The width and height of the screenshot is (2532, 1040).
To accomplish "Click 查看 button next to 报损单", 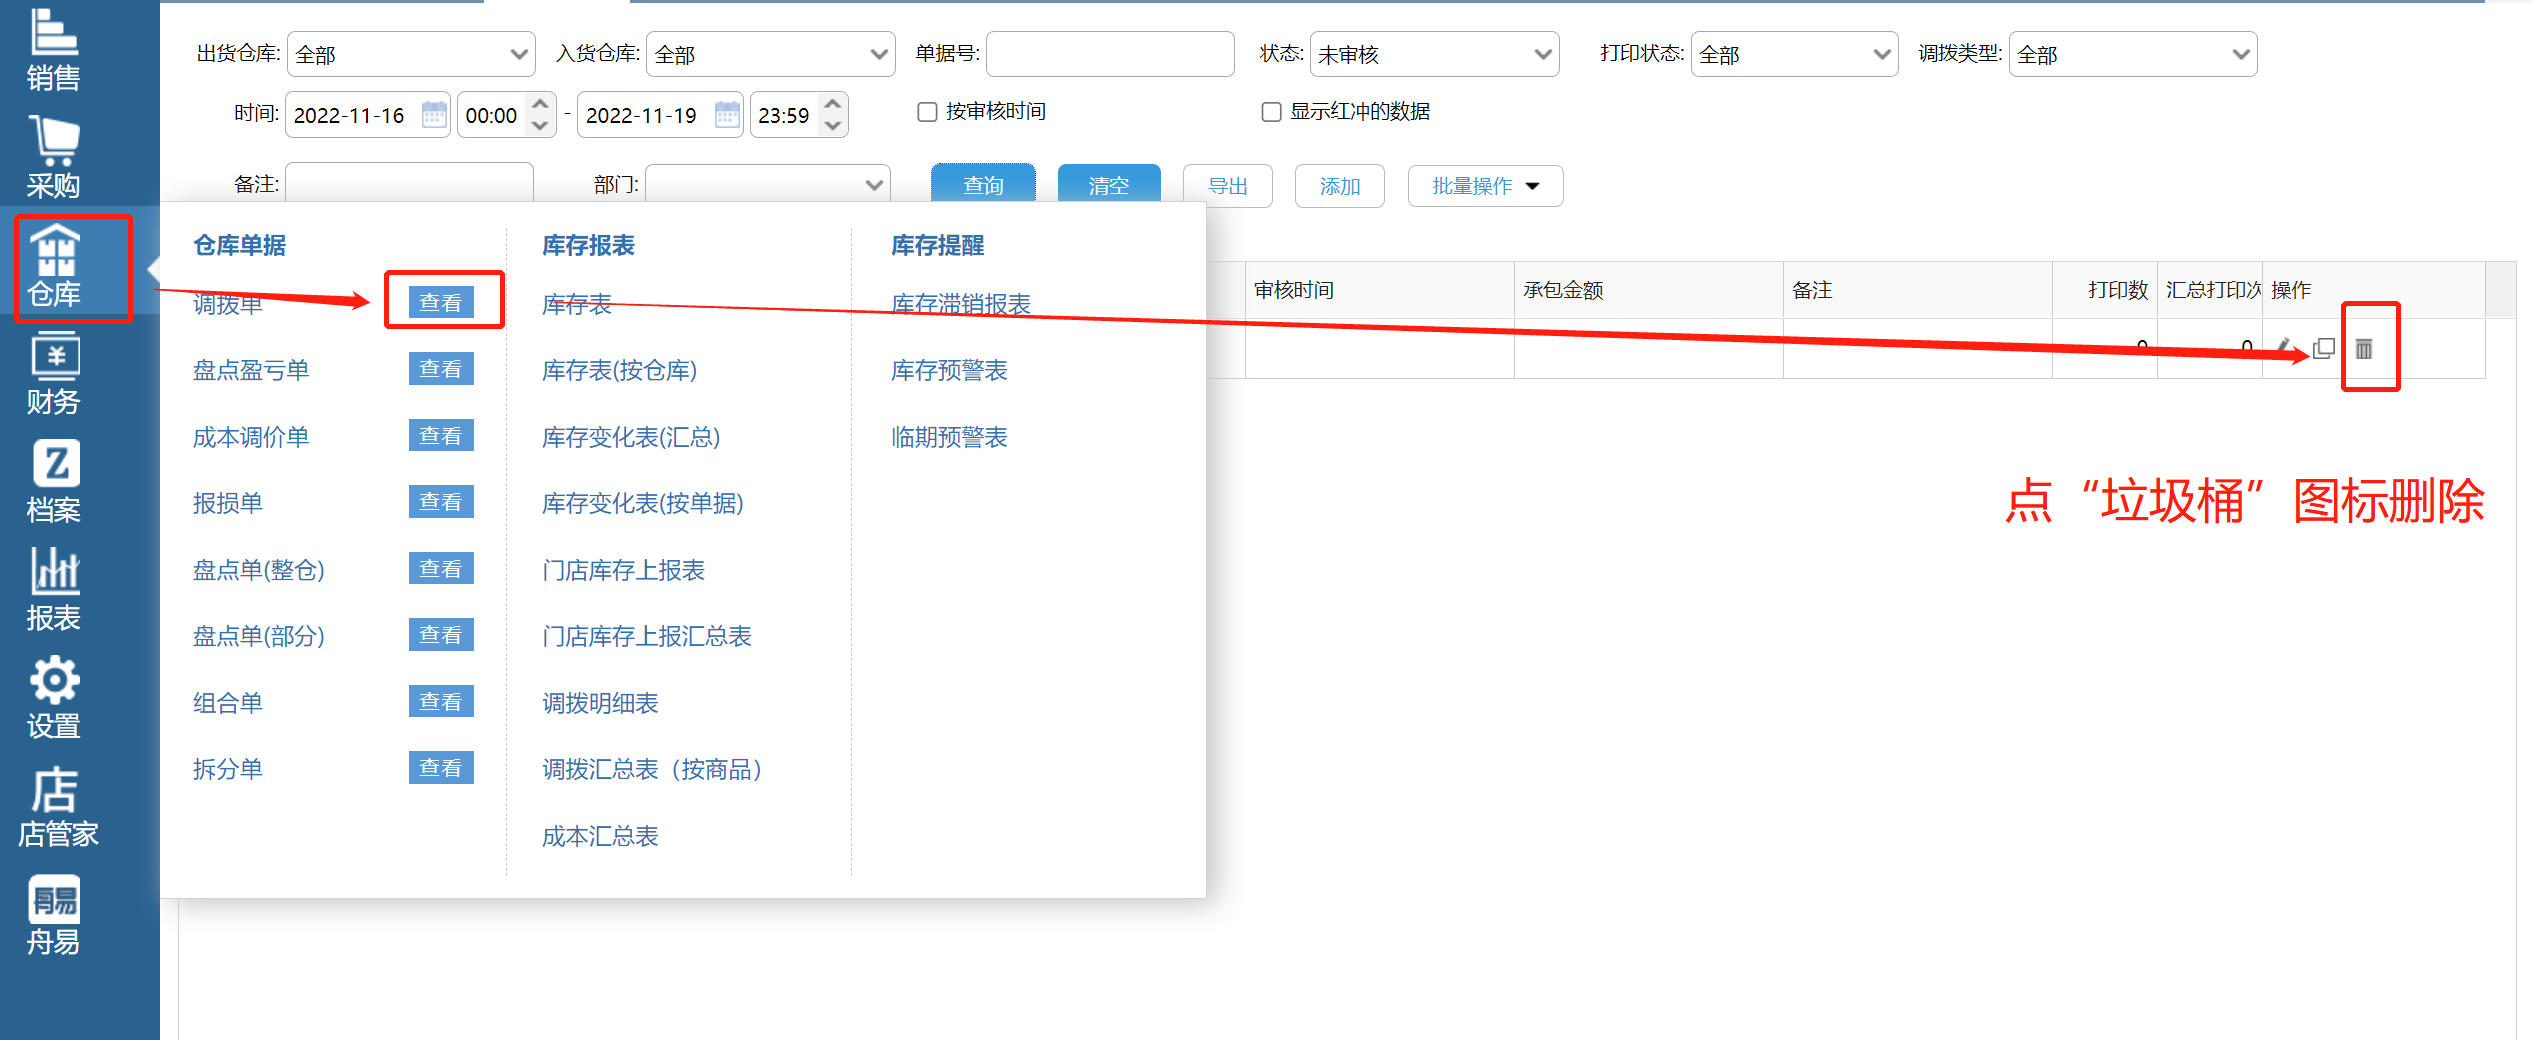I will click(441, 502).
